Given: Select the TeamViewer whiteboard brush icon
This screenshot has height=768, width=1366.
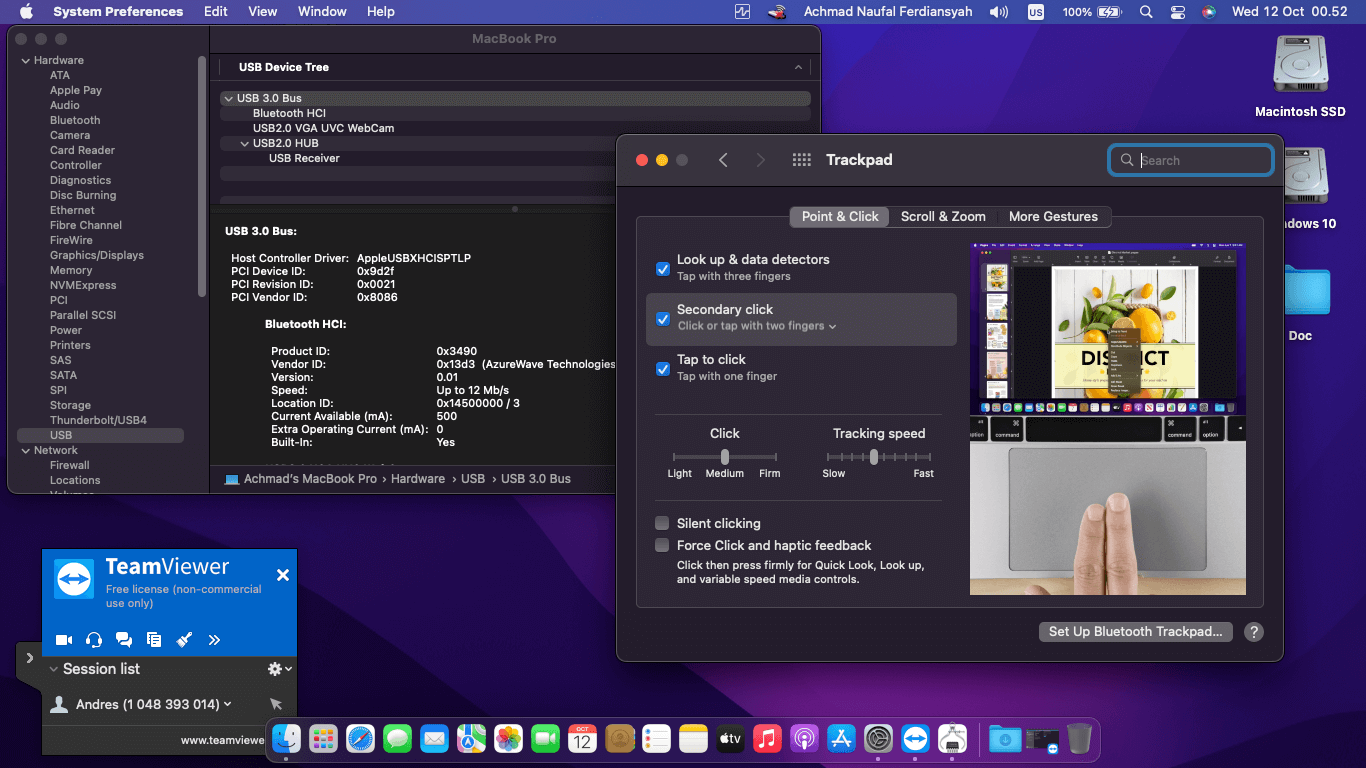Looking at the screenshot, I should coord(184,640).
